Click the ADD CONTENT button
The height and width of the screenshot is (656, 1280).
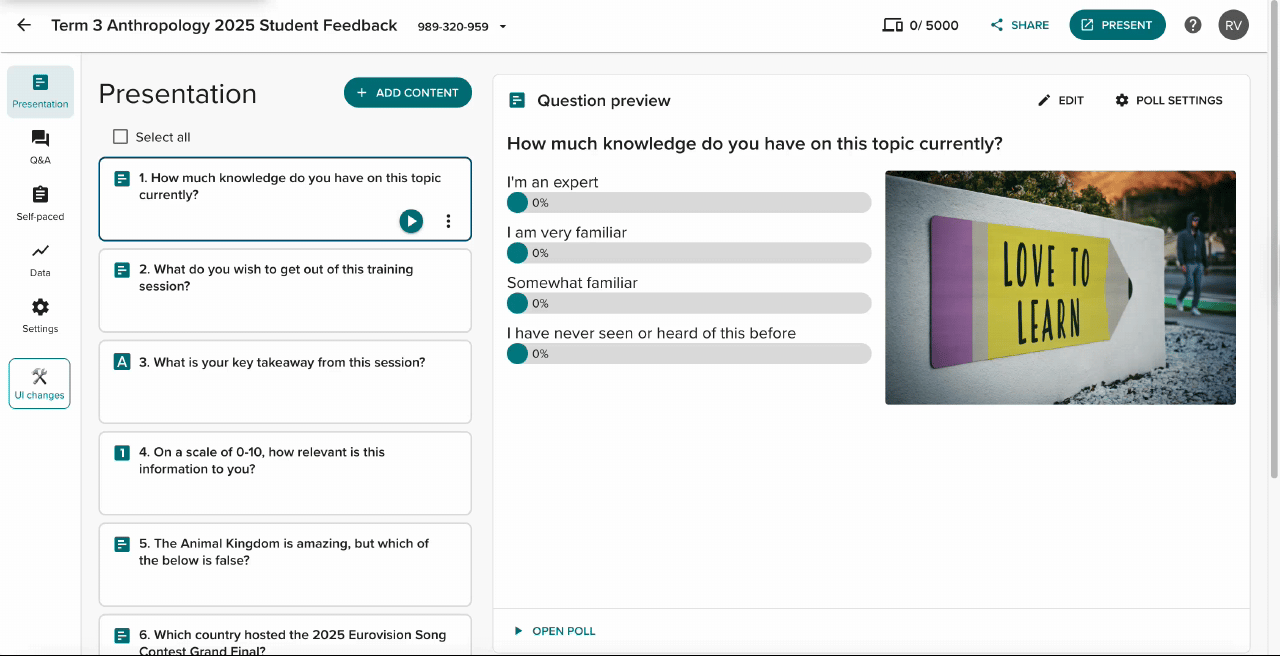click(408, 92)
